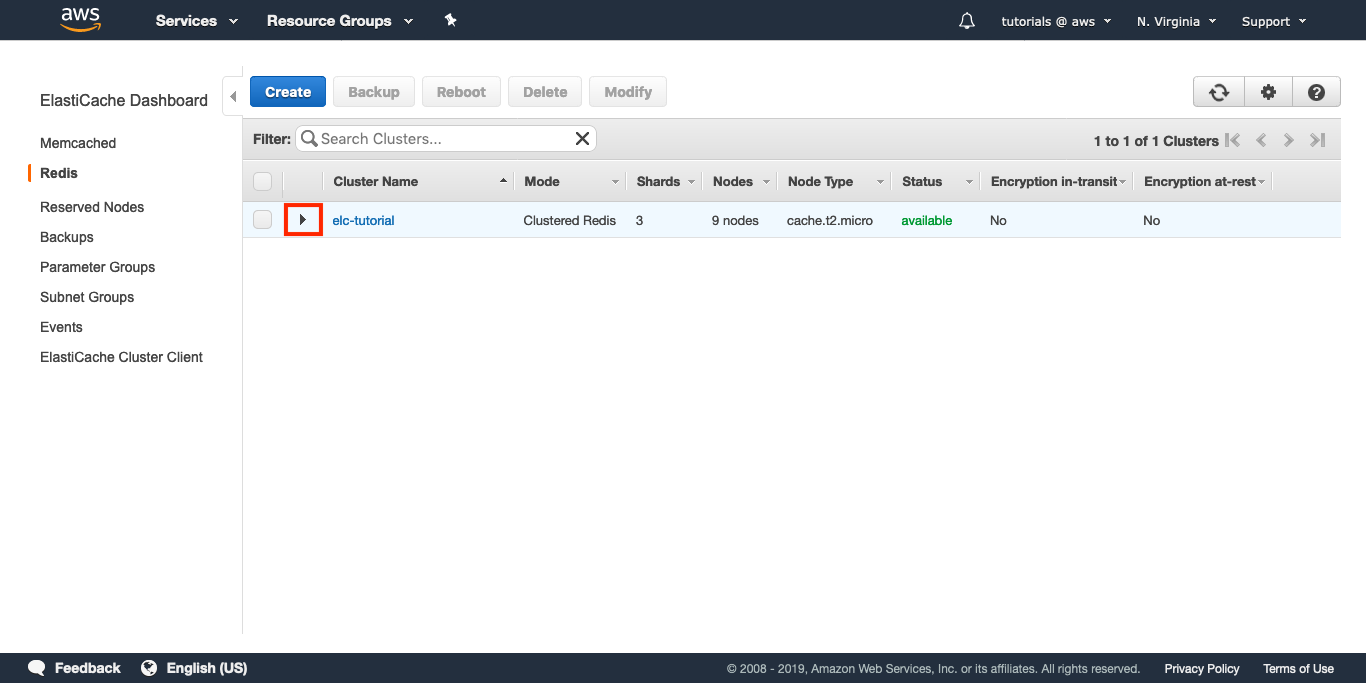Select the elc-tutorial cluster checkbox
This screenshot has width=1366, height=683.
[262, 220]
